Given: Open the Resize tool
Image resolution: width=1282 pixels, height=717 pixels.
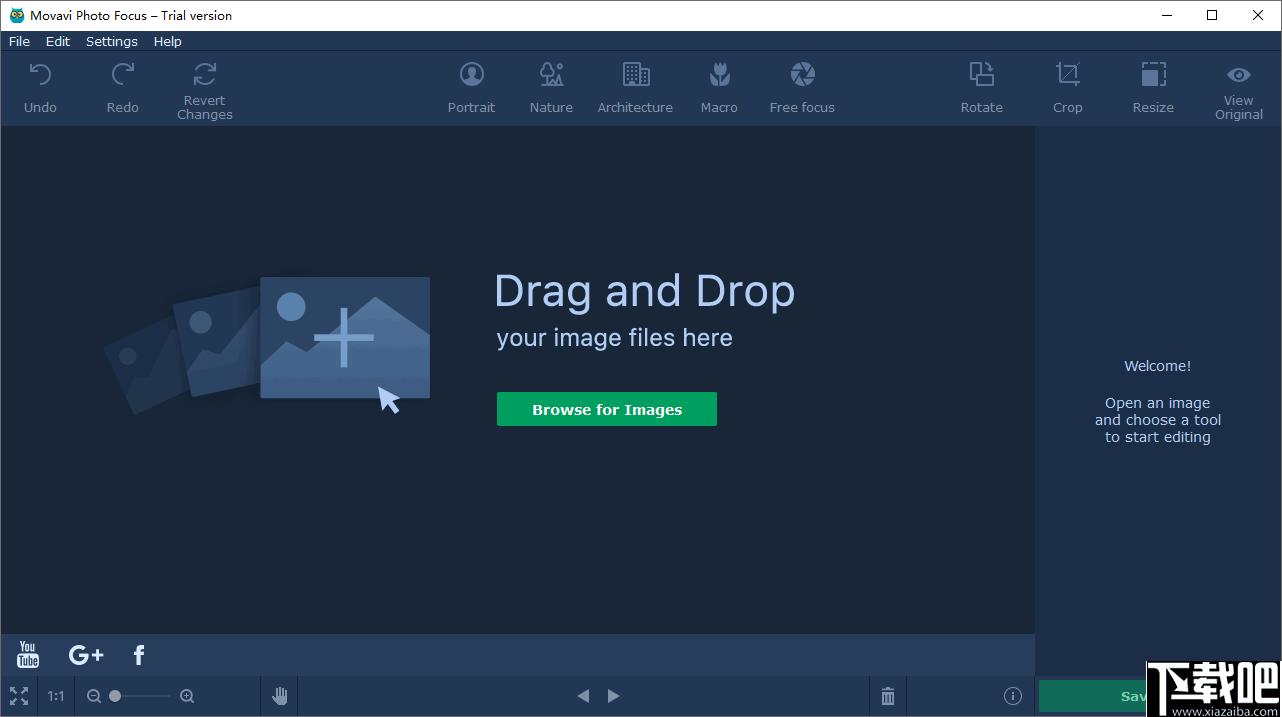Looking at the screenshot, I should click(x=1153, y=88).
